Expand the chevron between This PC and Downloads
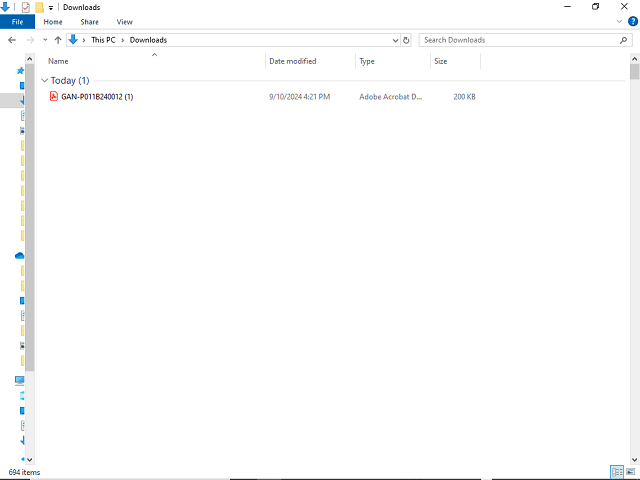The image size is (640, 480). (x=122, y=40)
